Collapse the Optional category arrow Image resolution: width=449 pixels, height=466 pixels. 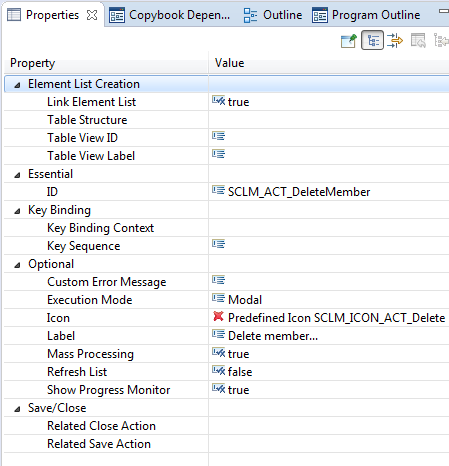point(17,265)
